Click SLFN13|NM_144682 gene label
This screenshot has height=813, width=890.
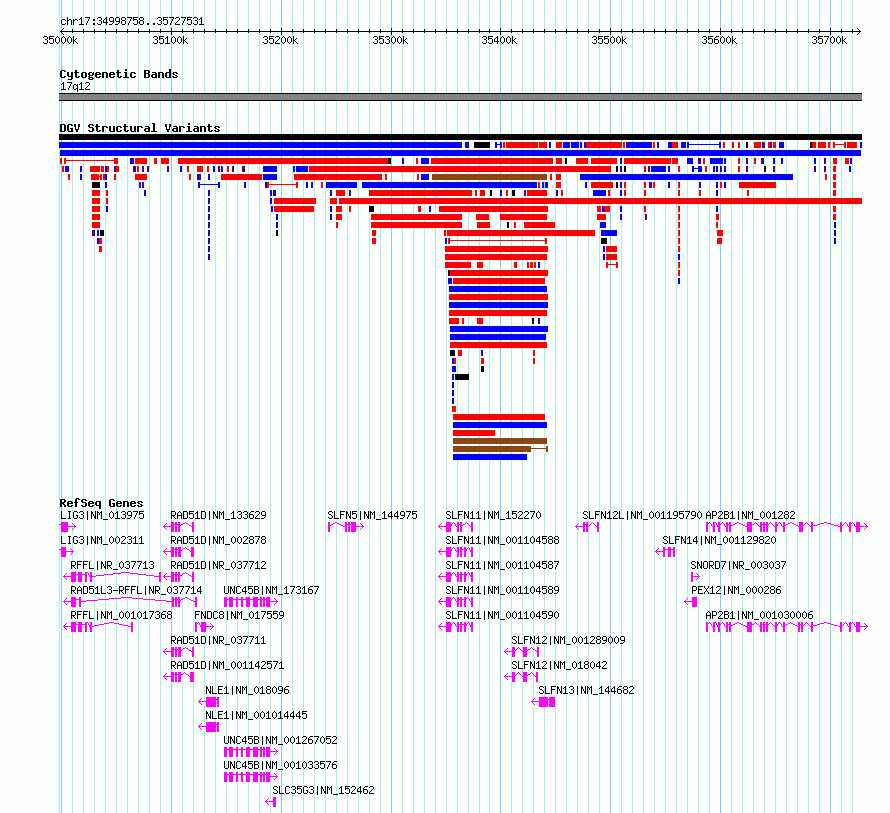click(586, 690)
